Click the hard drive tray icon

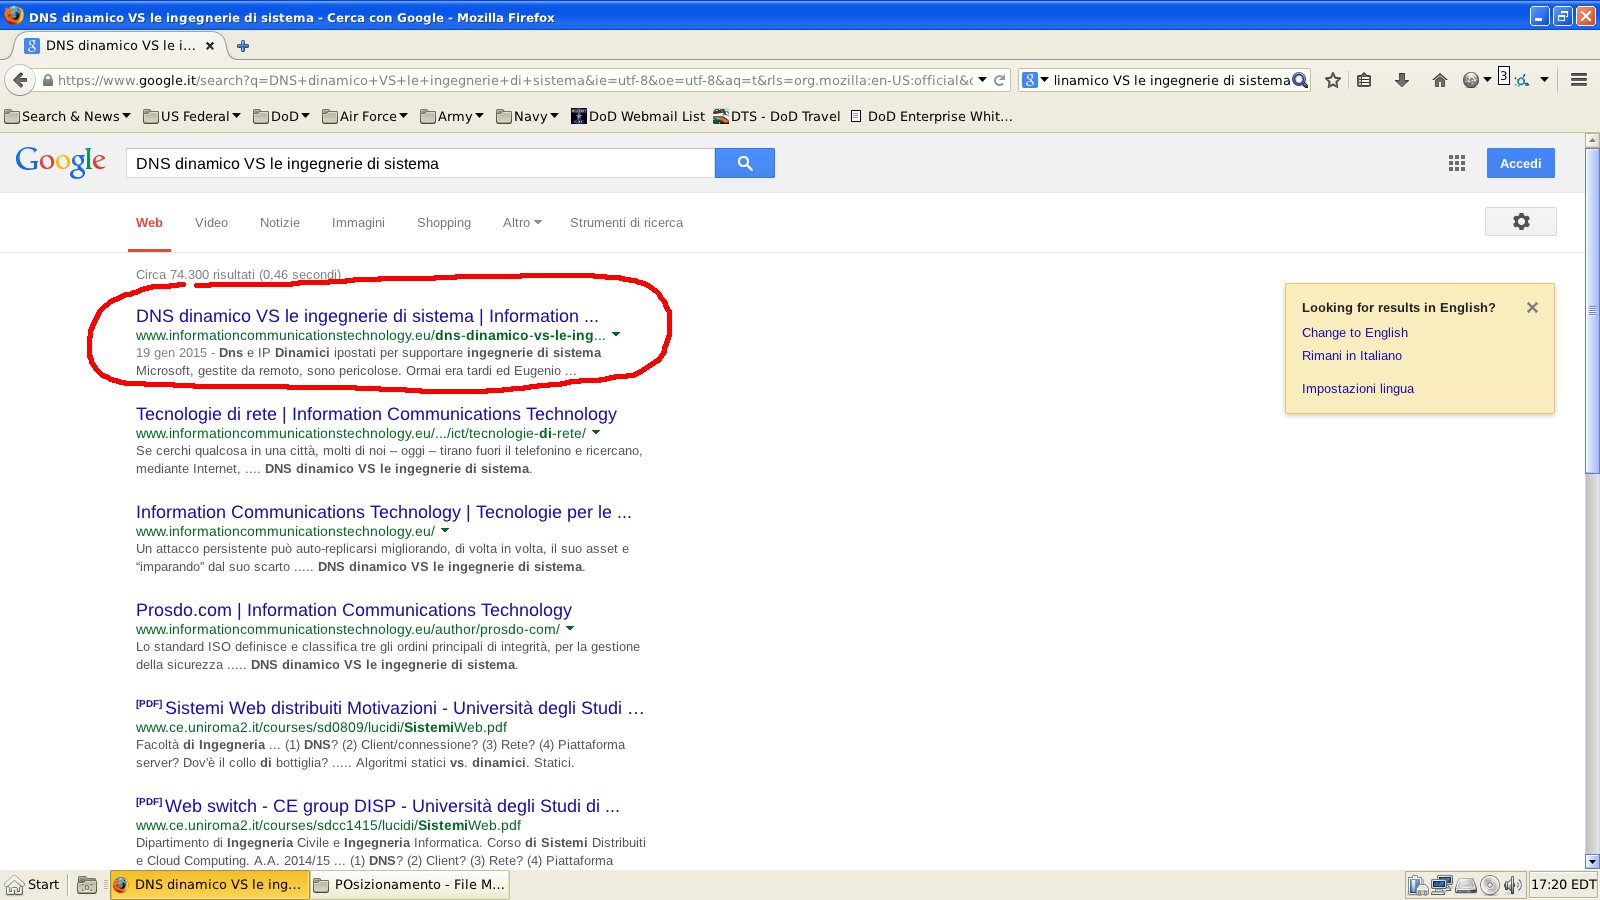1466,884
